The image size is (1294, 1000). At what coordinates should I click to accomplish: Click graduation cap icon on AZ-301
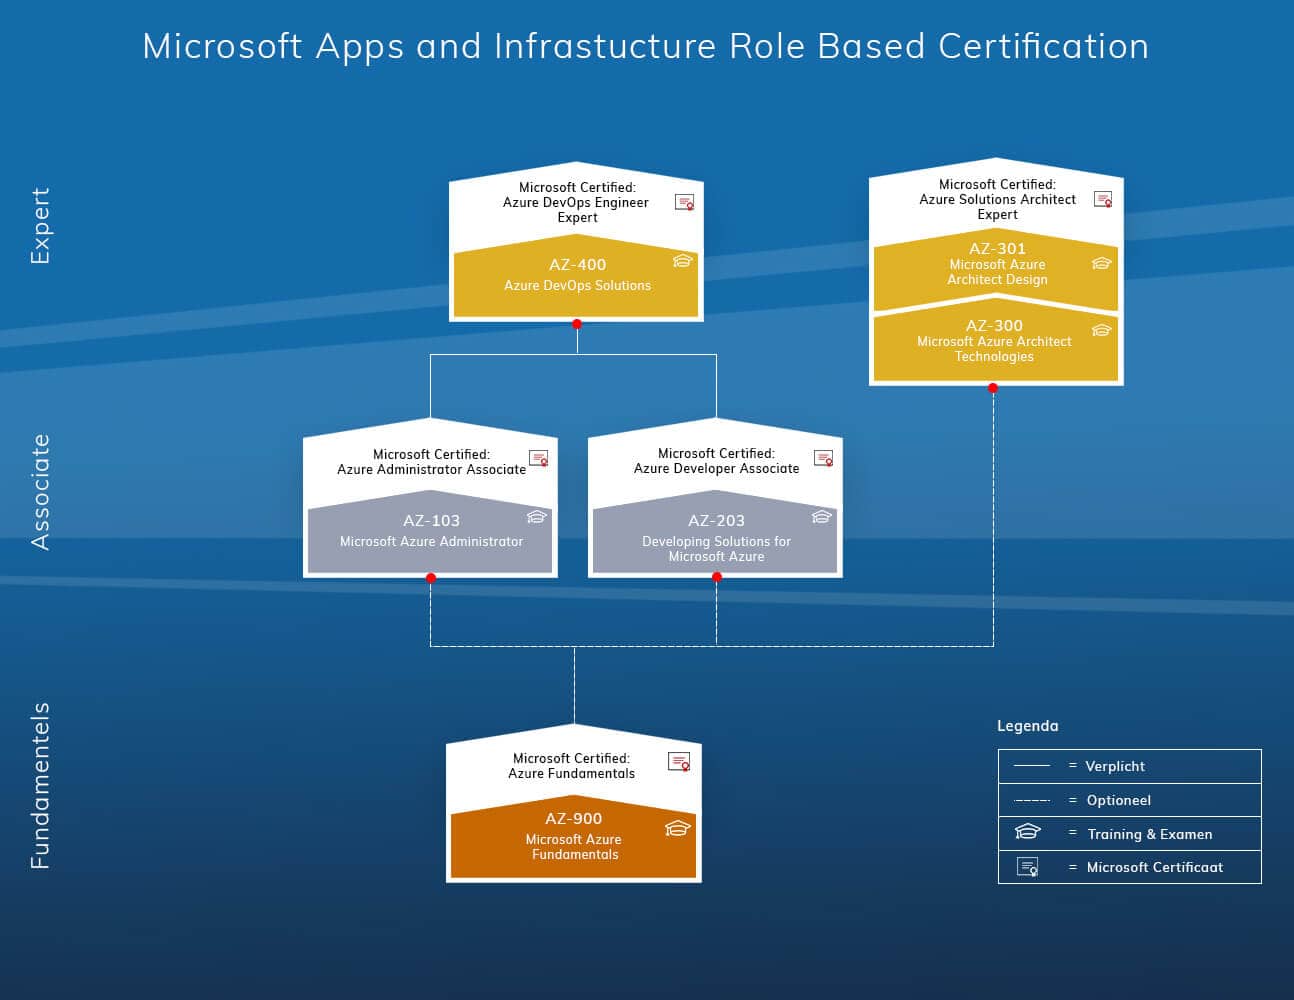(x=1101, y=263)
